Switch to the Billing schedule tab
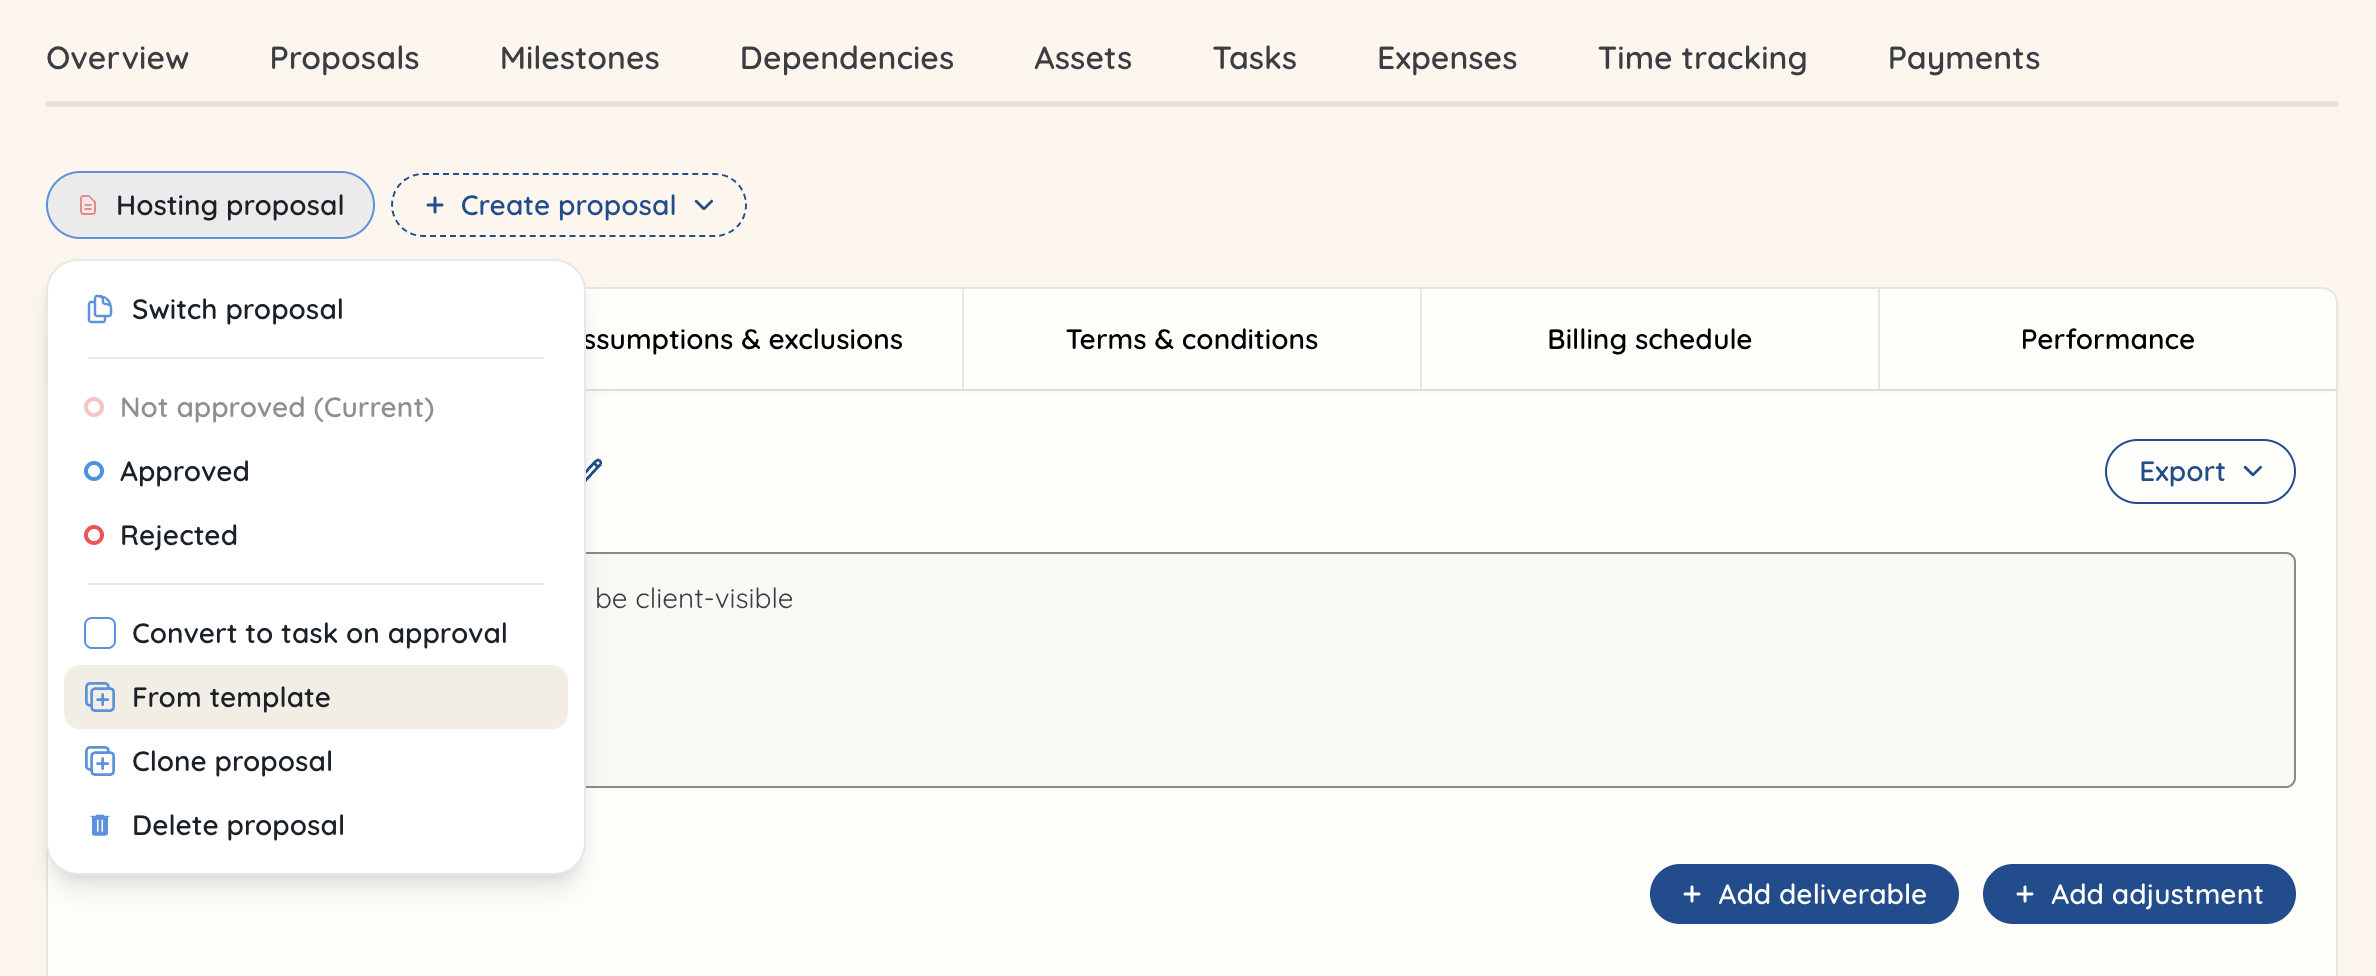The image size is (2376, 976). pos(1649,339)
